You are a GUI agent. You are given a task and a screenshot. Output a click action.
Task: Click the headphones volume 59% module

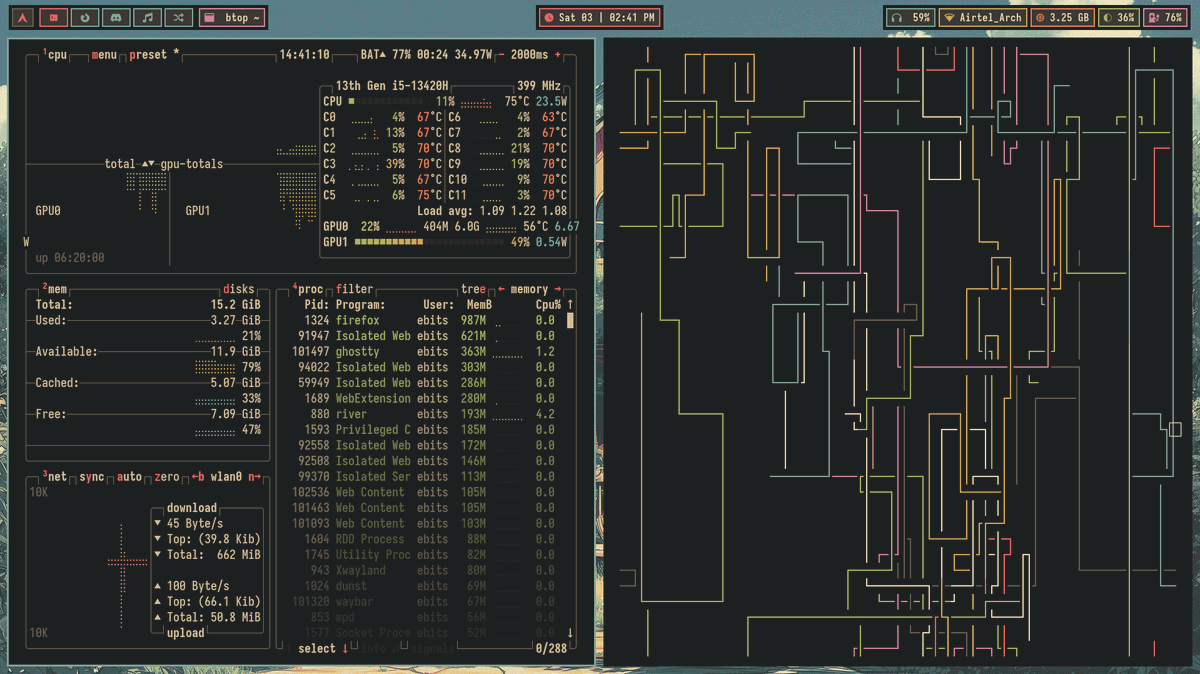[x=910, y=17]
